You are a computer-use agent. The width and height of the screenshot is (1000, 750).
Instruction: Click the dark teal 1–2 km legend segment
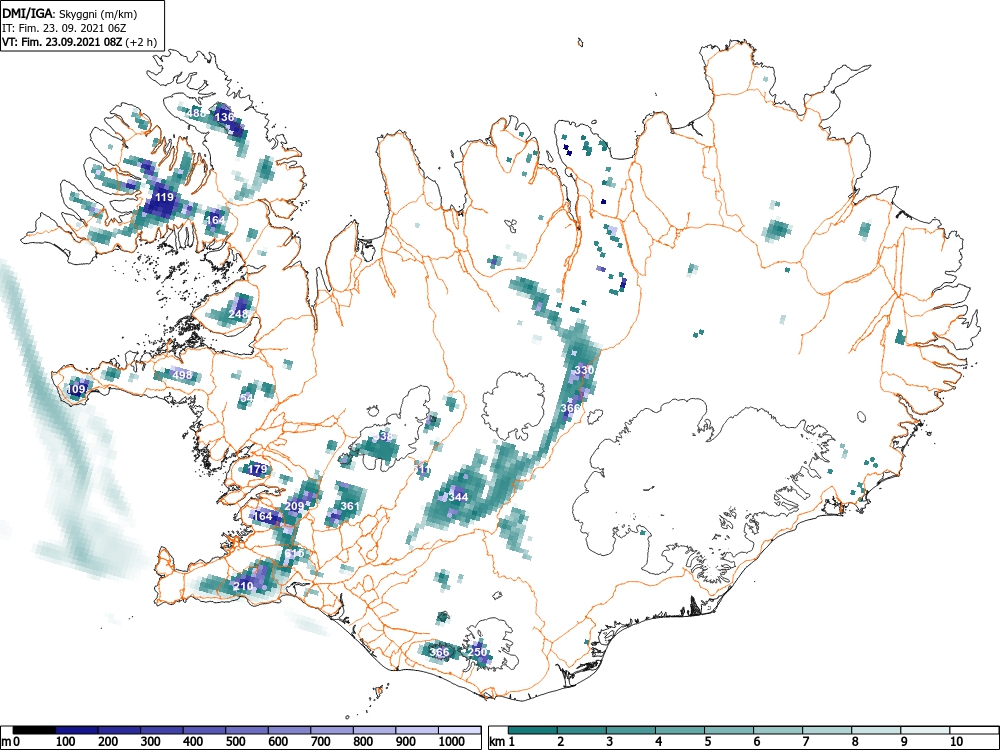533,730
